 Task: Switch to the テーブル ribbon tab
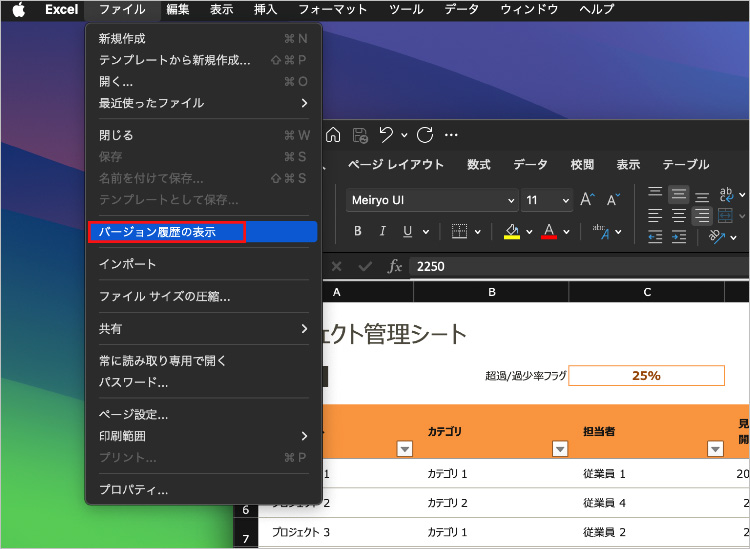[686, 165]
